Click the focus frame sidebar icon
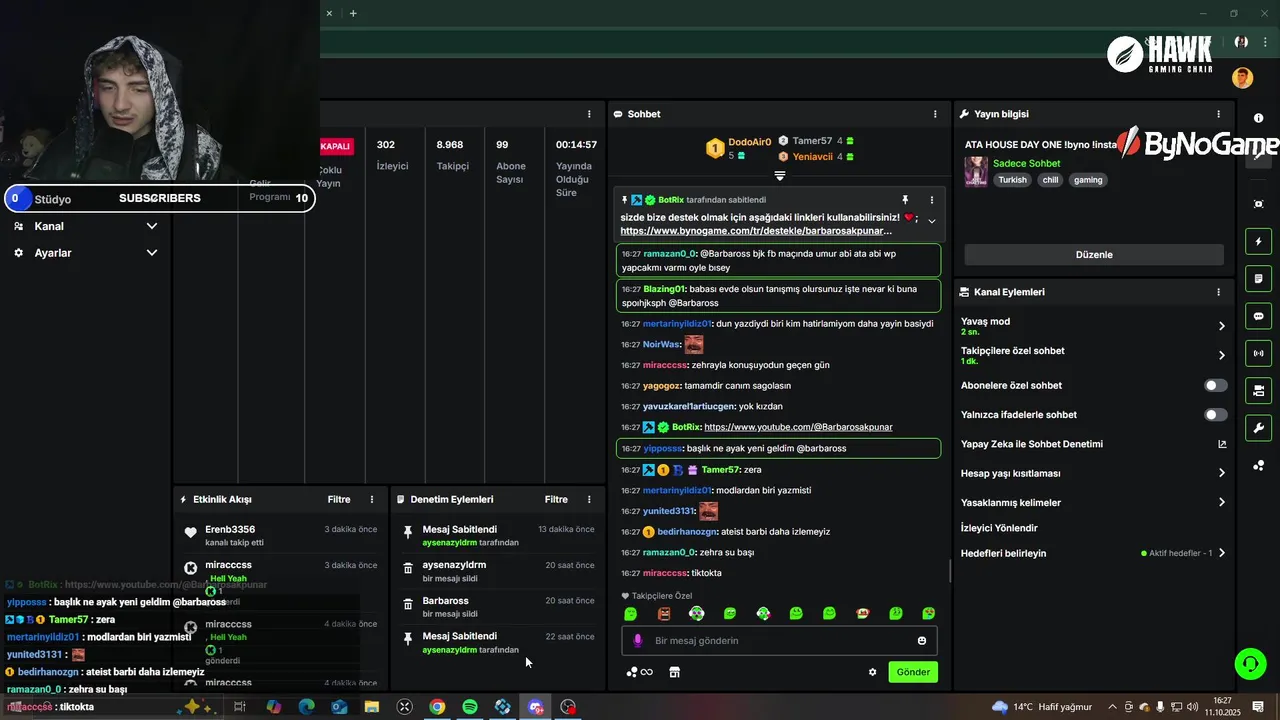This screenshot has width=1280, height=720. point(1258,204)
